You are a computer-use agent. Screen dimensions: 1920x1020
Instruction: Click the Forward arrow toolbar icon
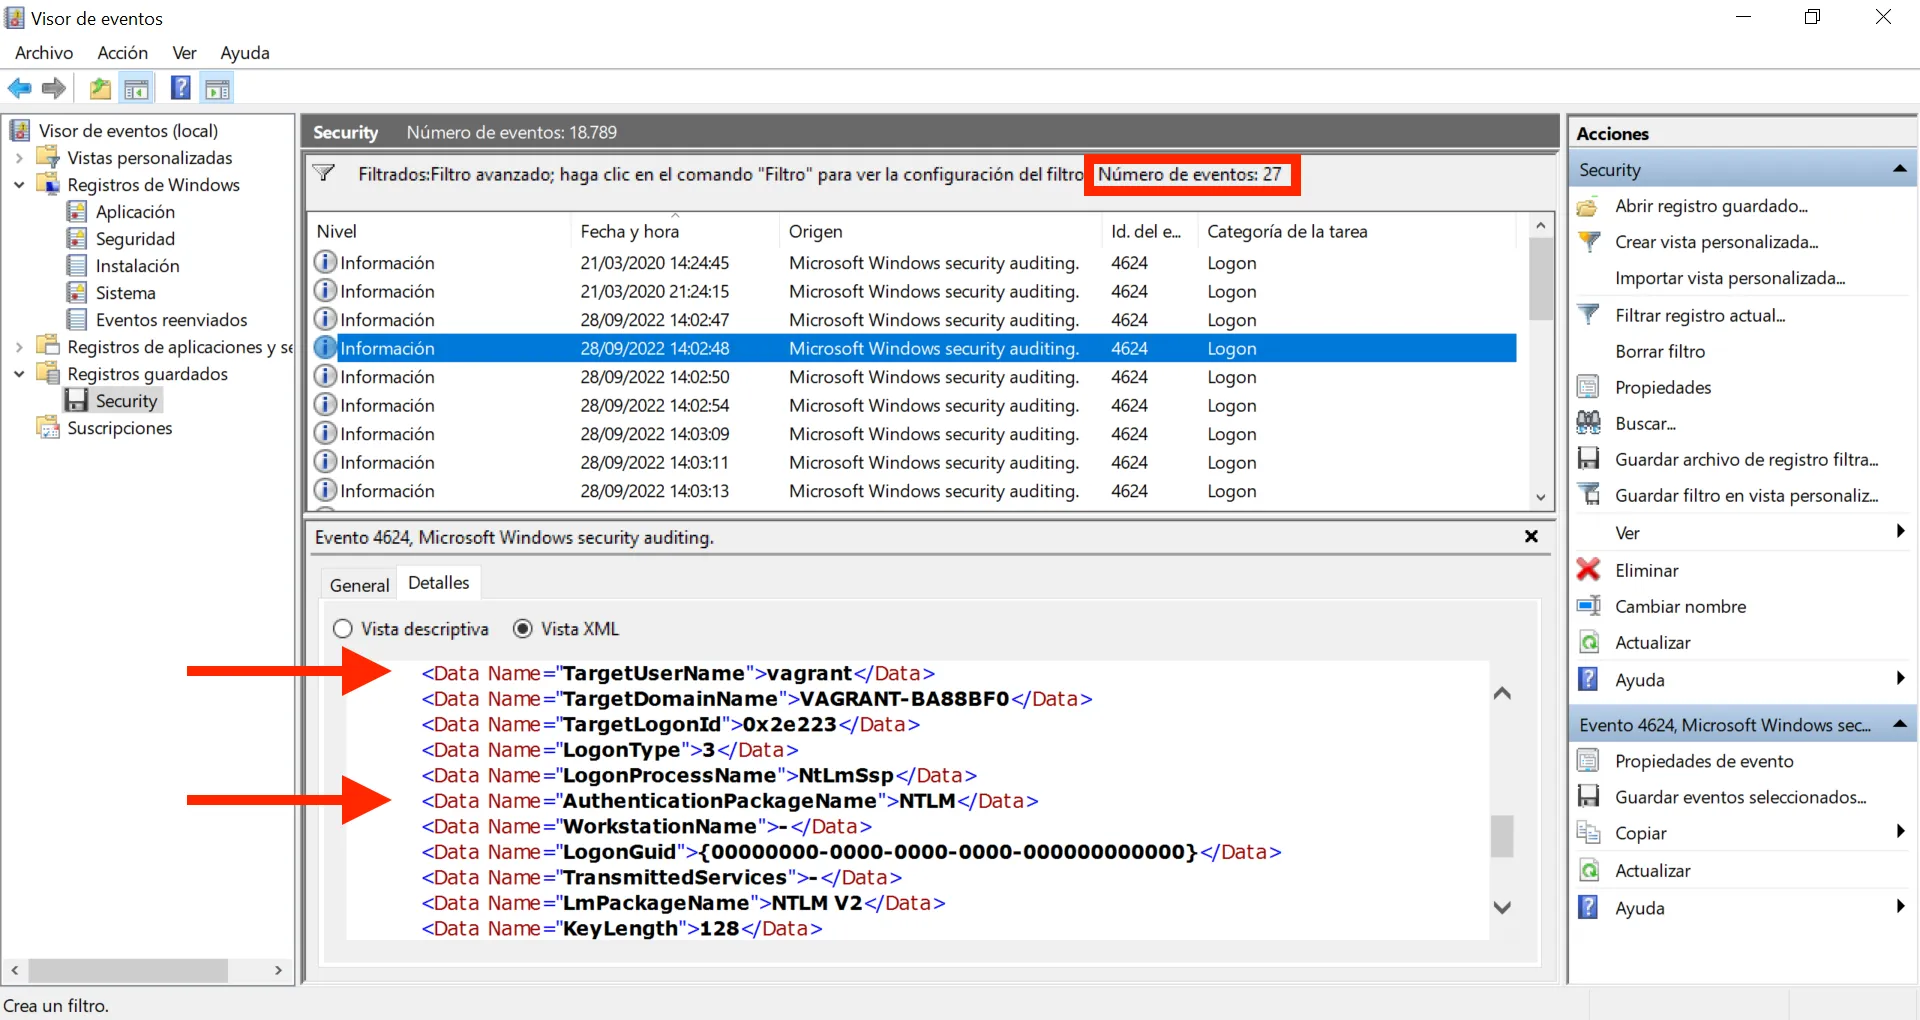click(x=54, y=89)
